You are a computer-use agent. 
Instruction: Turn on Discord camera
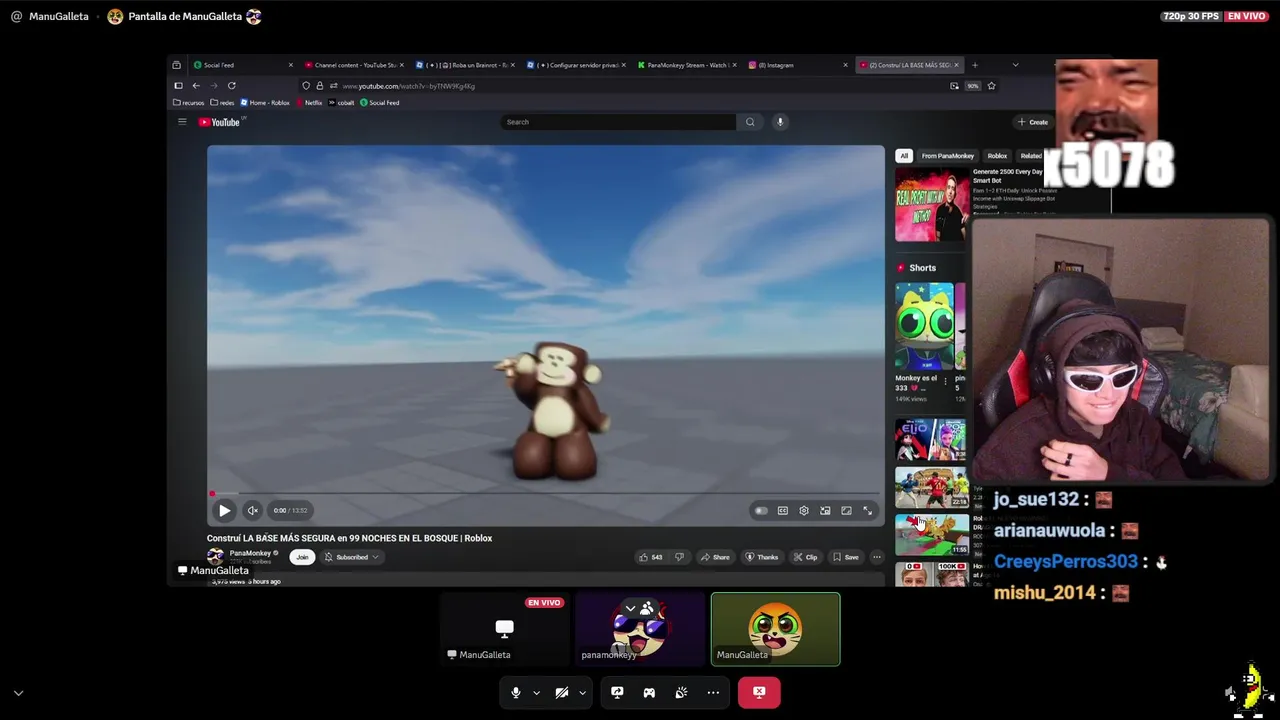[562, 692]
